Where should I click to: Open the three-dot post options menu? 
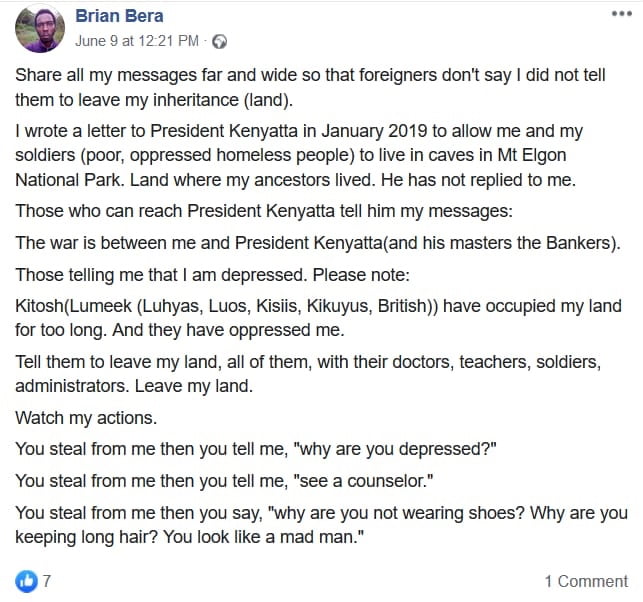(620, 13)
